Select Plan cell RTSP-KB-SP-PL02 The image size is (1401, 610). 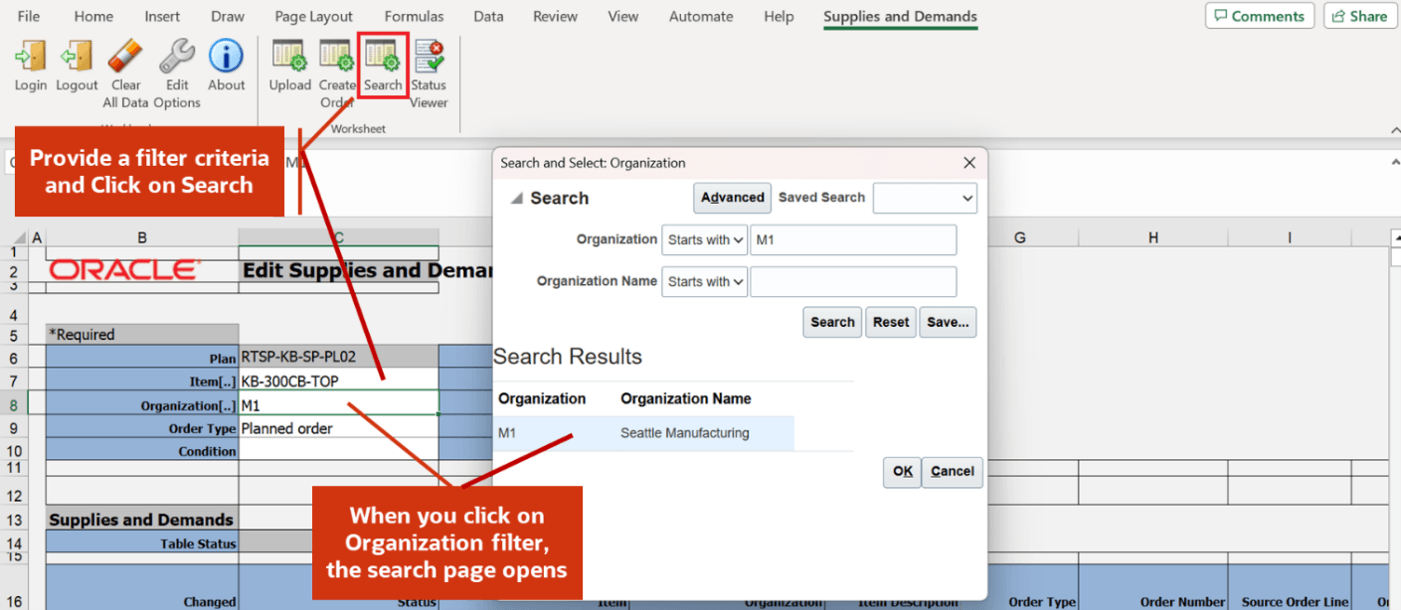pyautogui.click(x=339, y=357)
